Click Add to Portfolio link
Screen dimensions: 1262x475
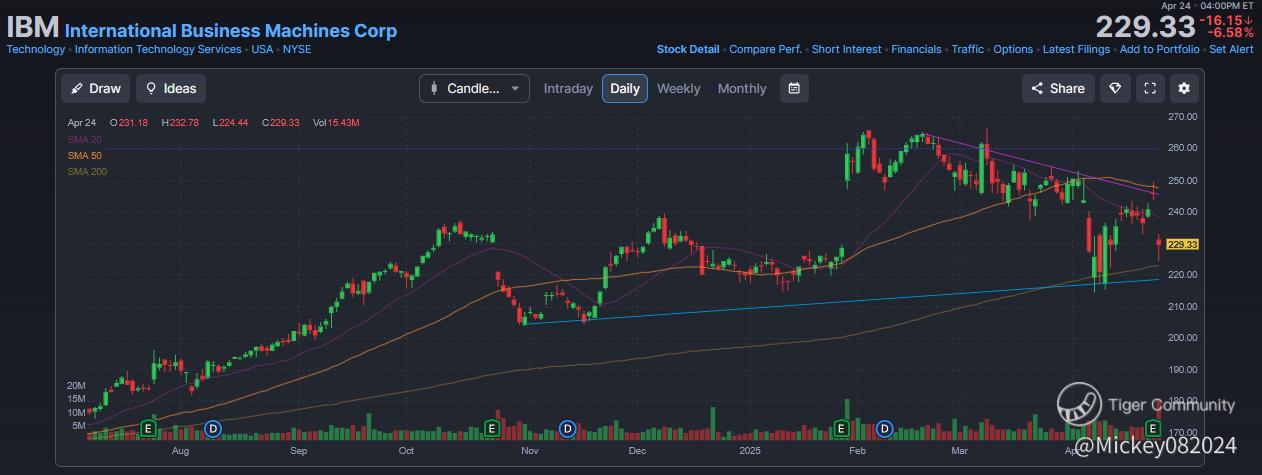(x=1159, y=49)
